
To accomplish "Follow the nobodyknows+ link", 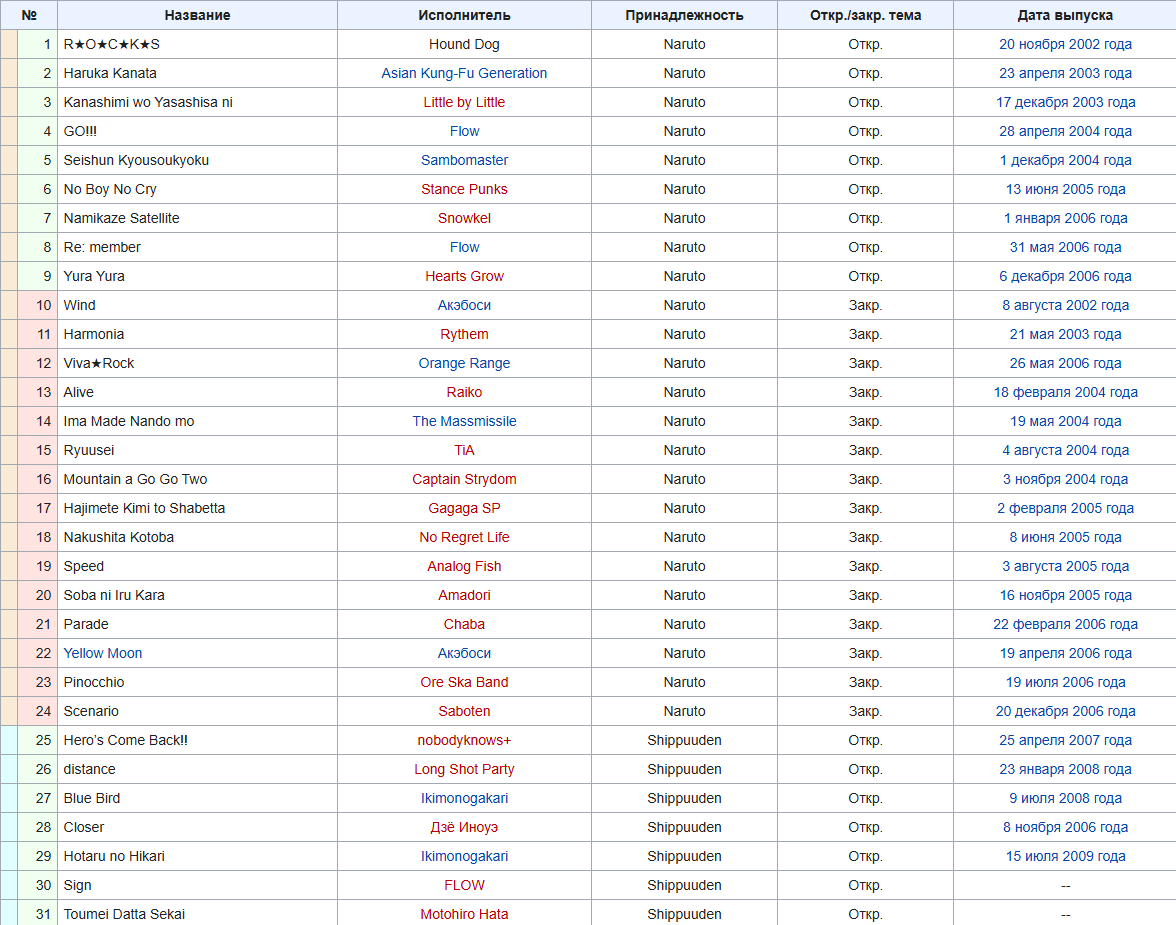I will pos(464,740).
